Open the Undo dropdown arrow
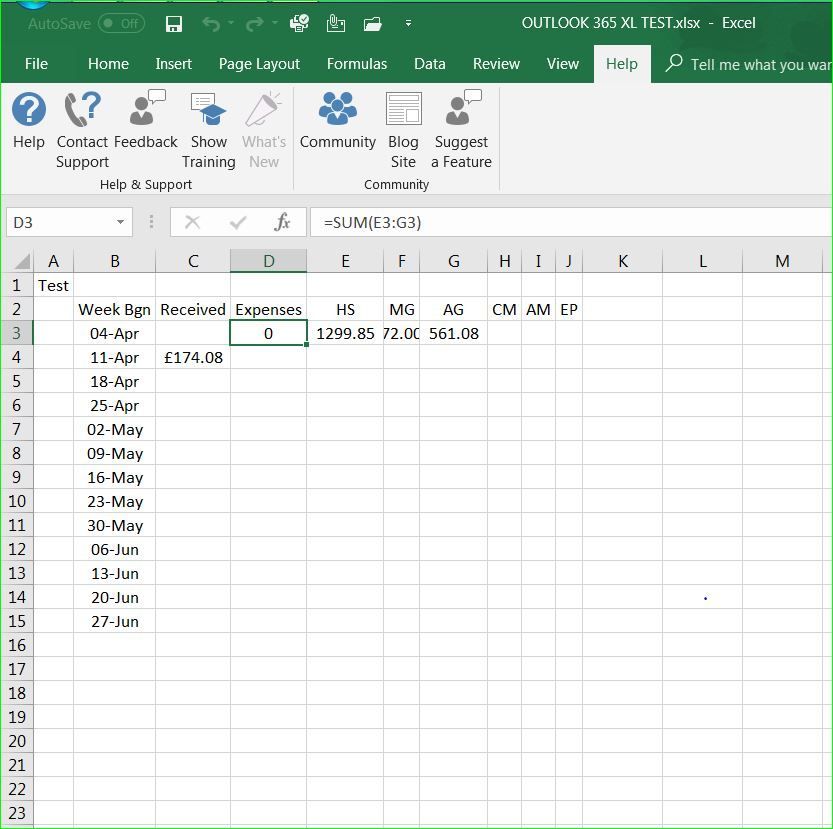This screenshot has height=829, width=833. 229,23
